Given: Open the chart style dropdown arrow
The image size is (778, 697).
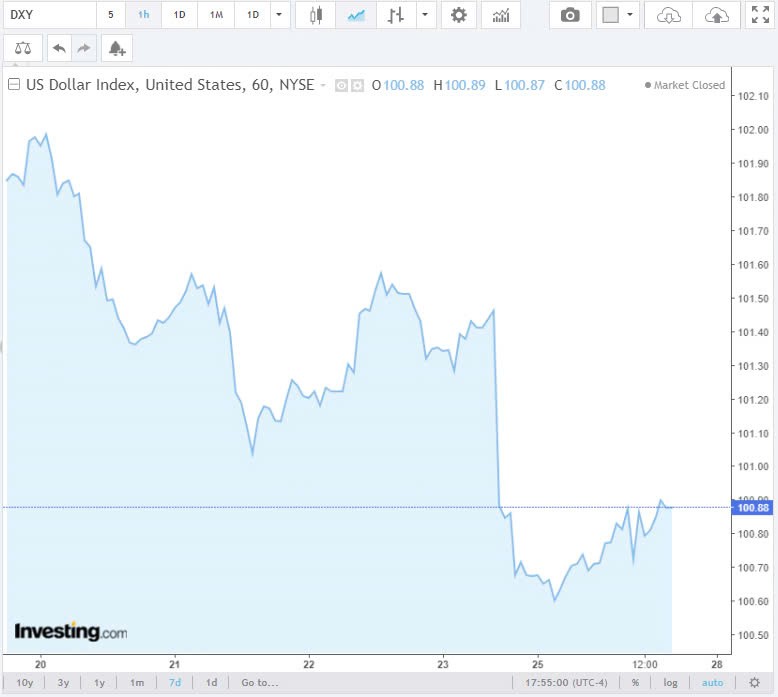Looking at the screenshot, I should click(x=425, y=15).
